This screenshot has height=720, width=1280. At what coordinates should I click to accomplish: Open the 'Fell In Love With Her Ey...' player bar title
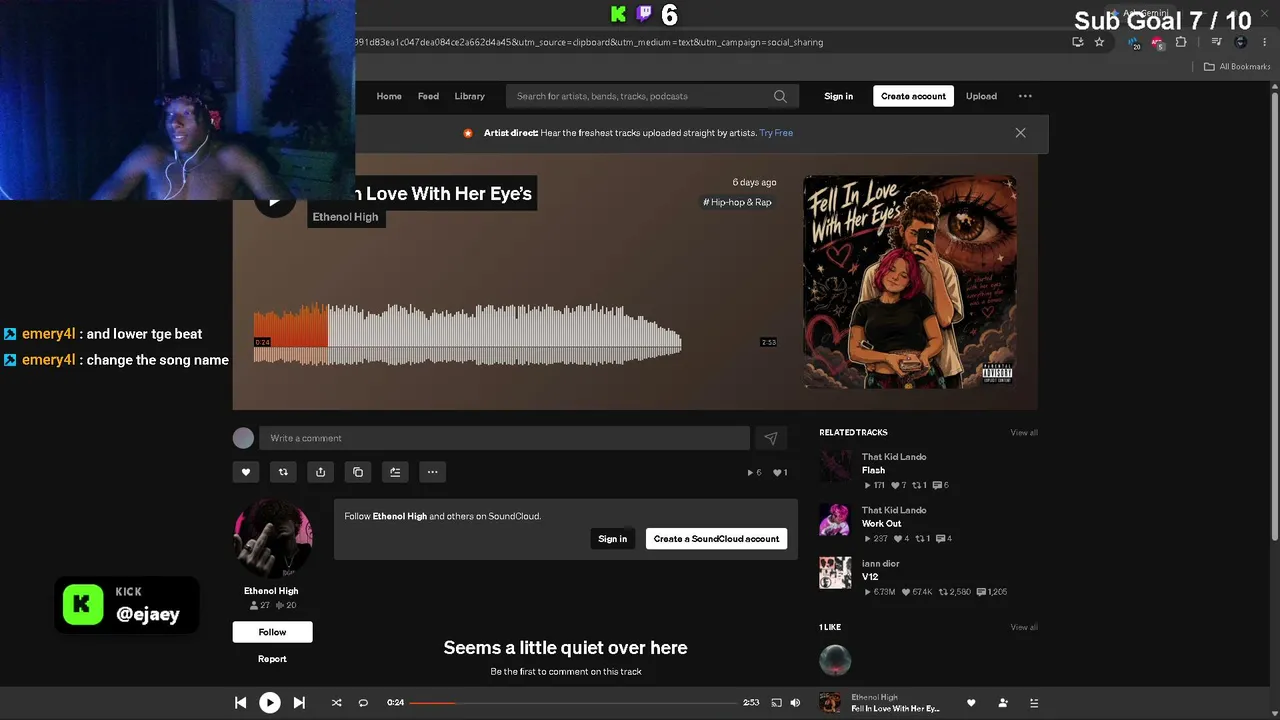point(895,709)
